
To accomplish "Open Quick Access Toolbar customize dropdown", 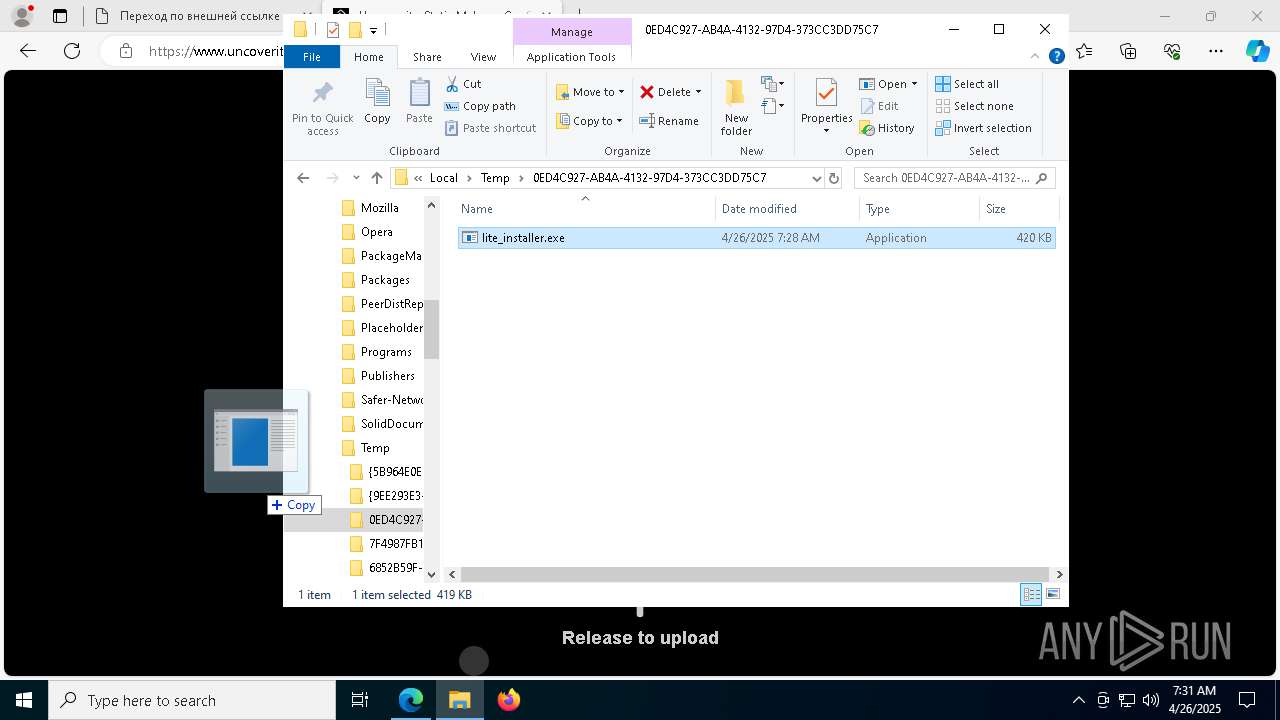I will click(373, 30).
